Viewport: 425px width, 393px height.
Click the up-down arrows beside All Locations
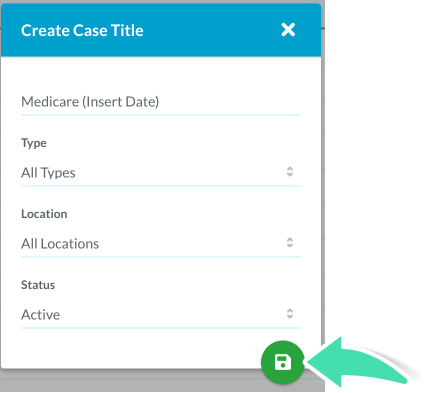(290, 243)
